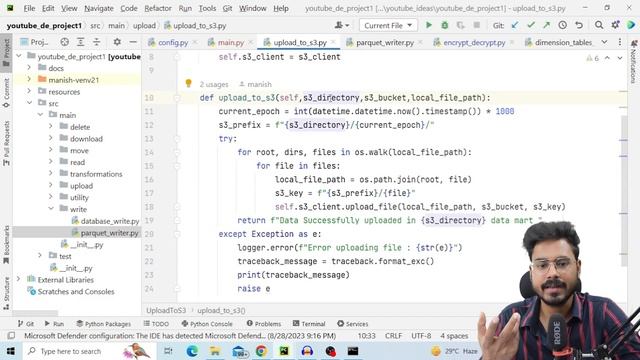Click the Windows Start button
This screenshot has height=360, width=640.
click(x=10, y=351)
